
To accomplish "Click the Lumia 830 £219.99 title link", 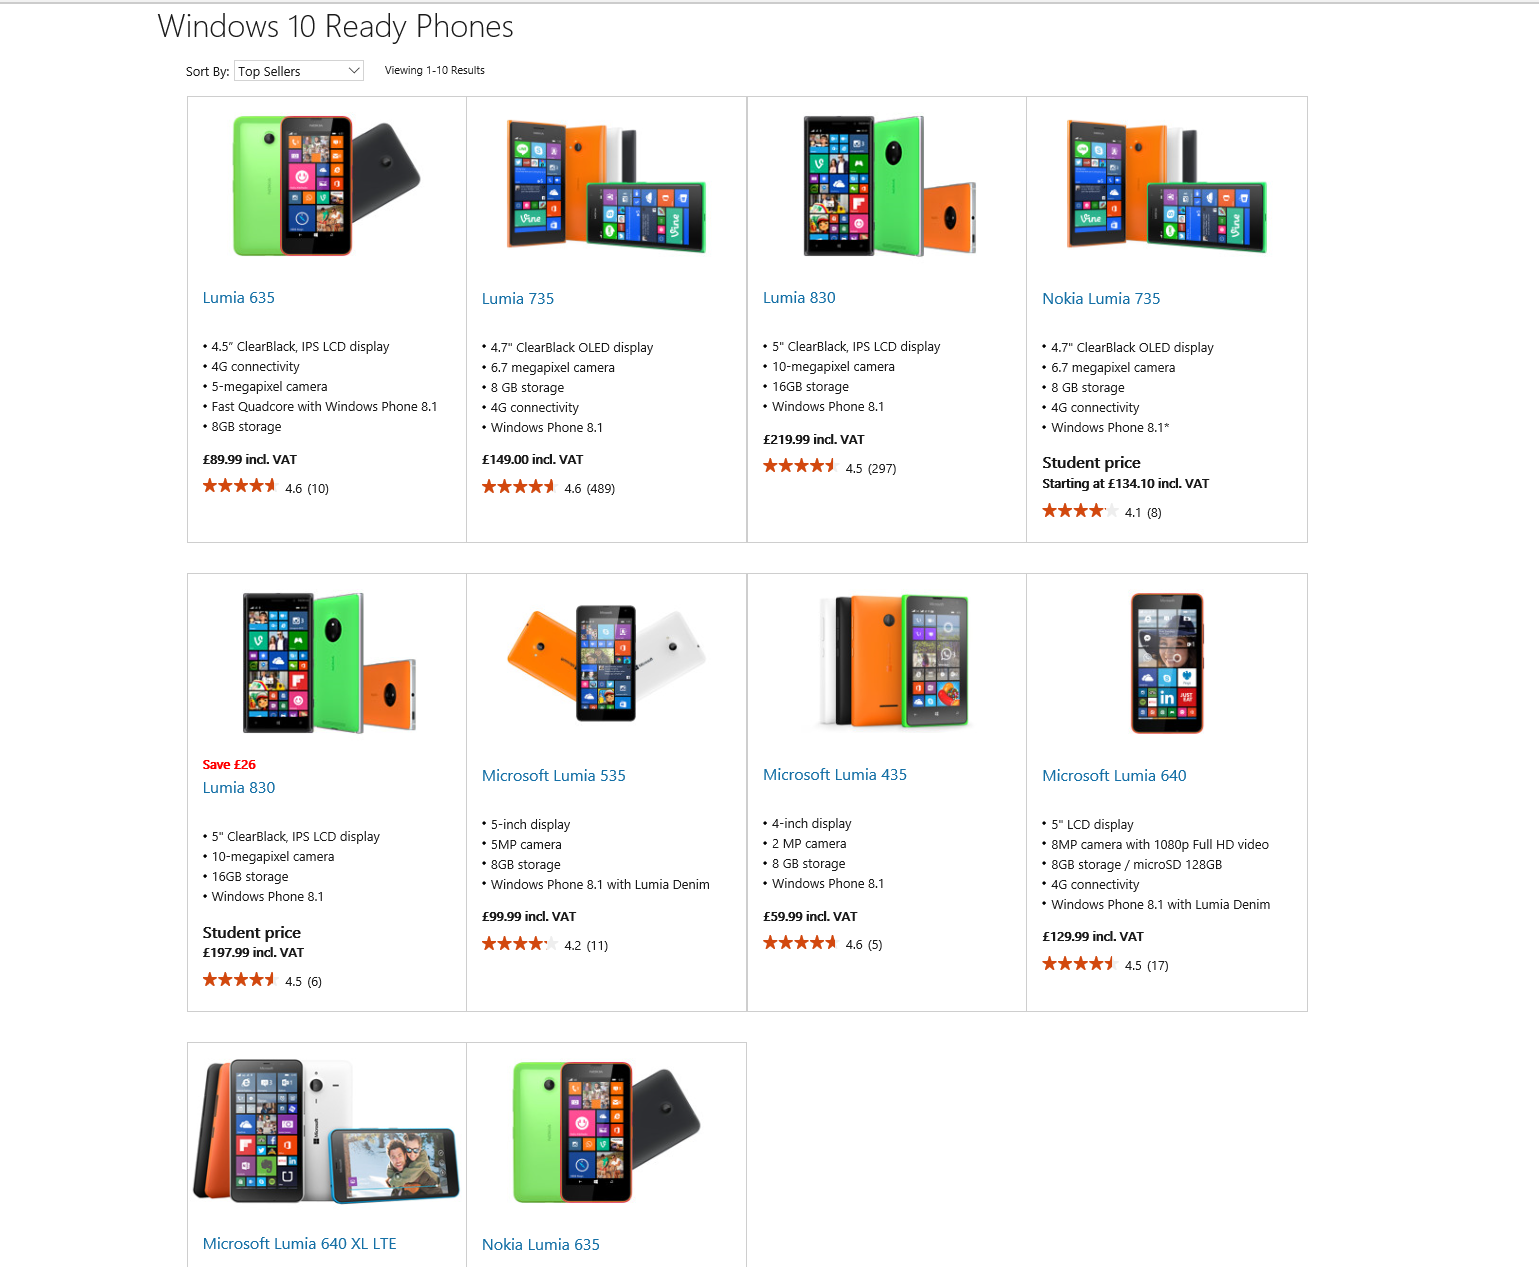I will [798, 298].
